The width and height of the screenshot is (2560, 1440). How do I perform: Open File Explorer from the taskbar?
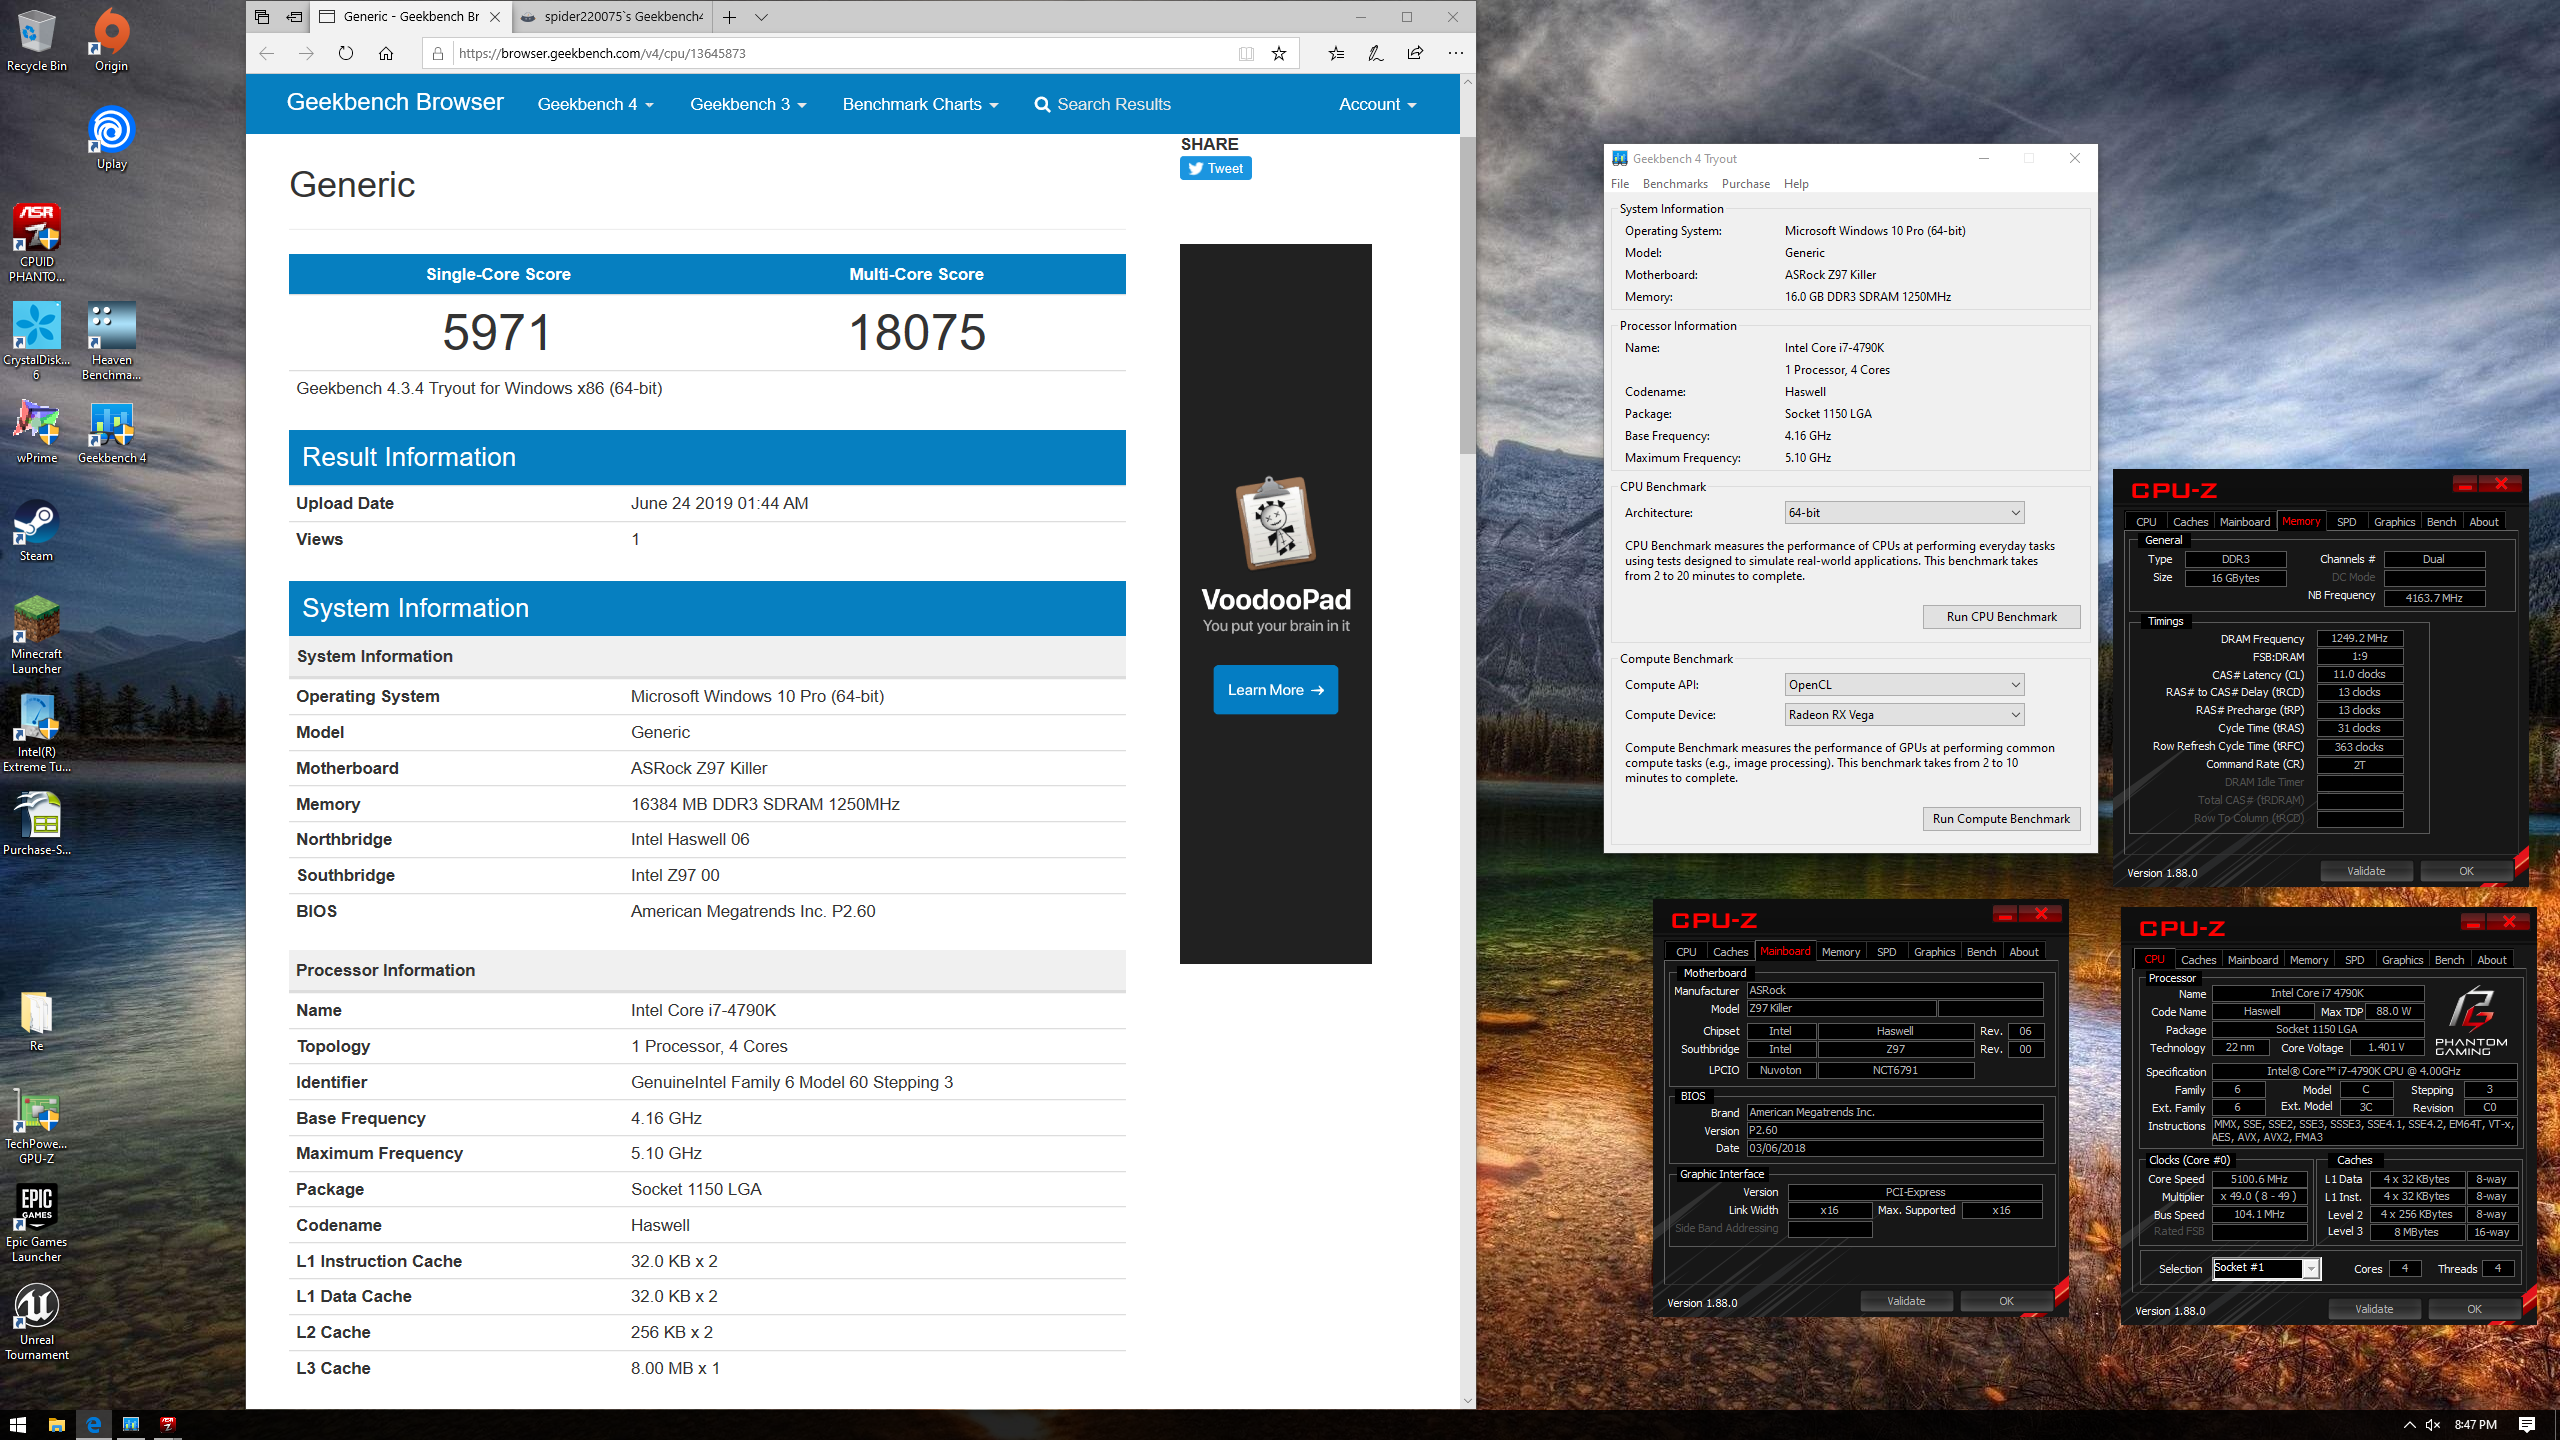coord(56,1424)
